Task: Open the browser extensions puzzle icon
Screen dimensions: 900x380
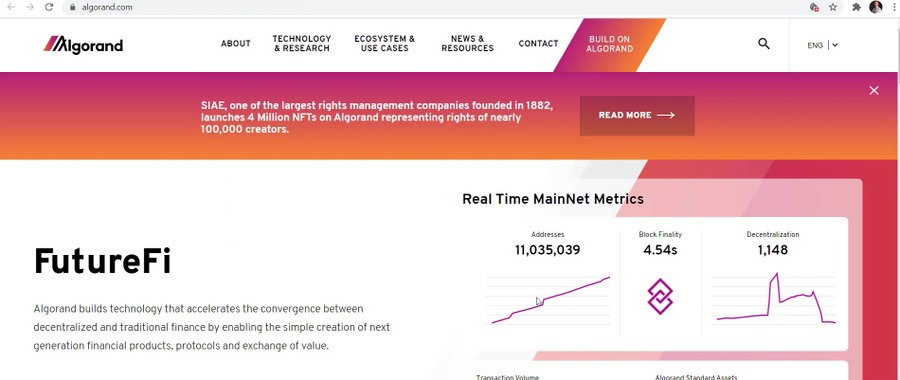Action: [x=856, y=7]
